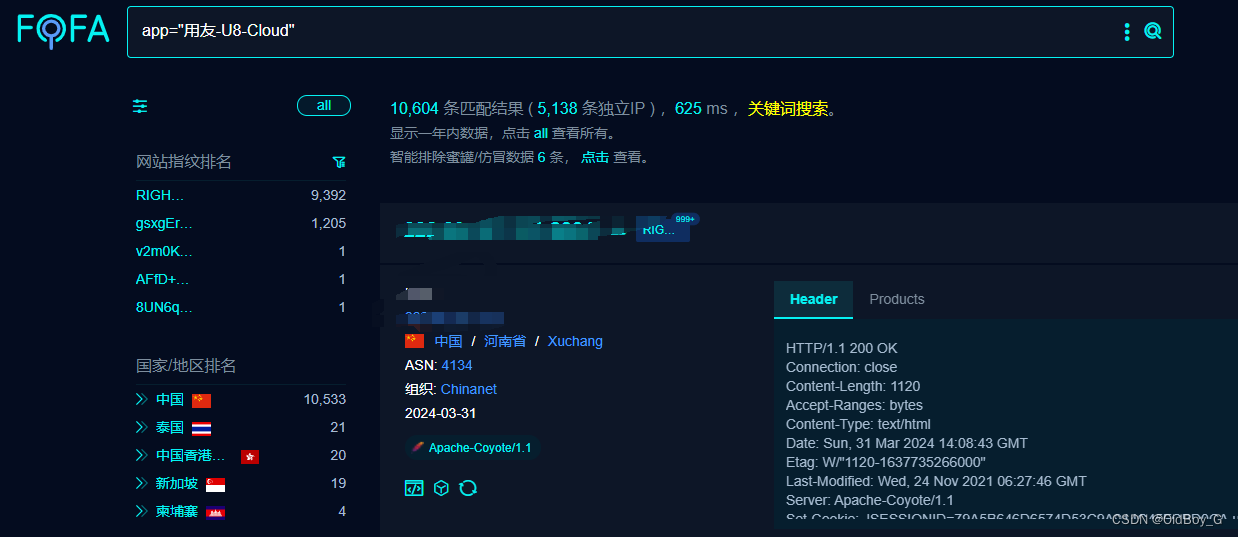Click the China flag in country ranking
The image size is (1238, 537).
pos(201,400)
